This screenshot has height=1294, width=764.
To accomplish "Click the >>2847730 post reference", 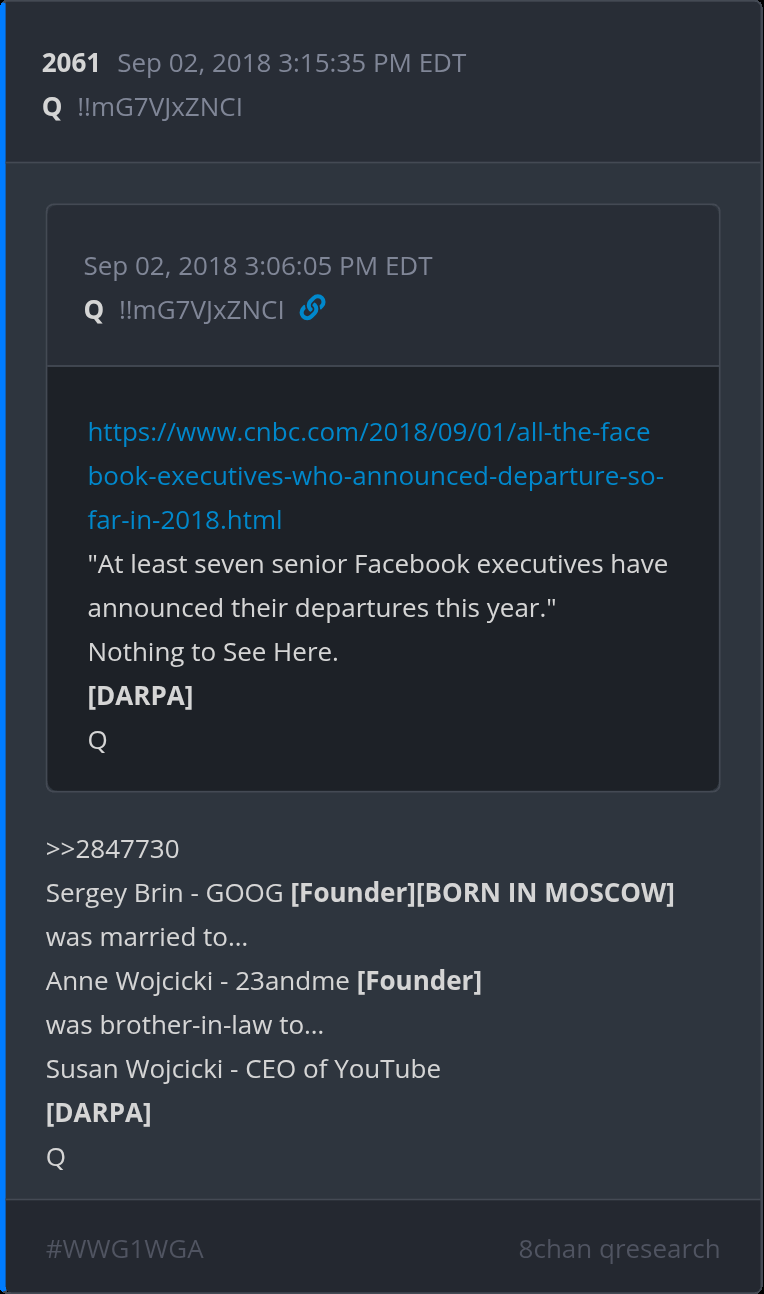I will 113,849.
